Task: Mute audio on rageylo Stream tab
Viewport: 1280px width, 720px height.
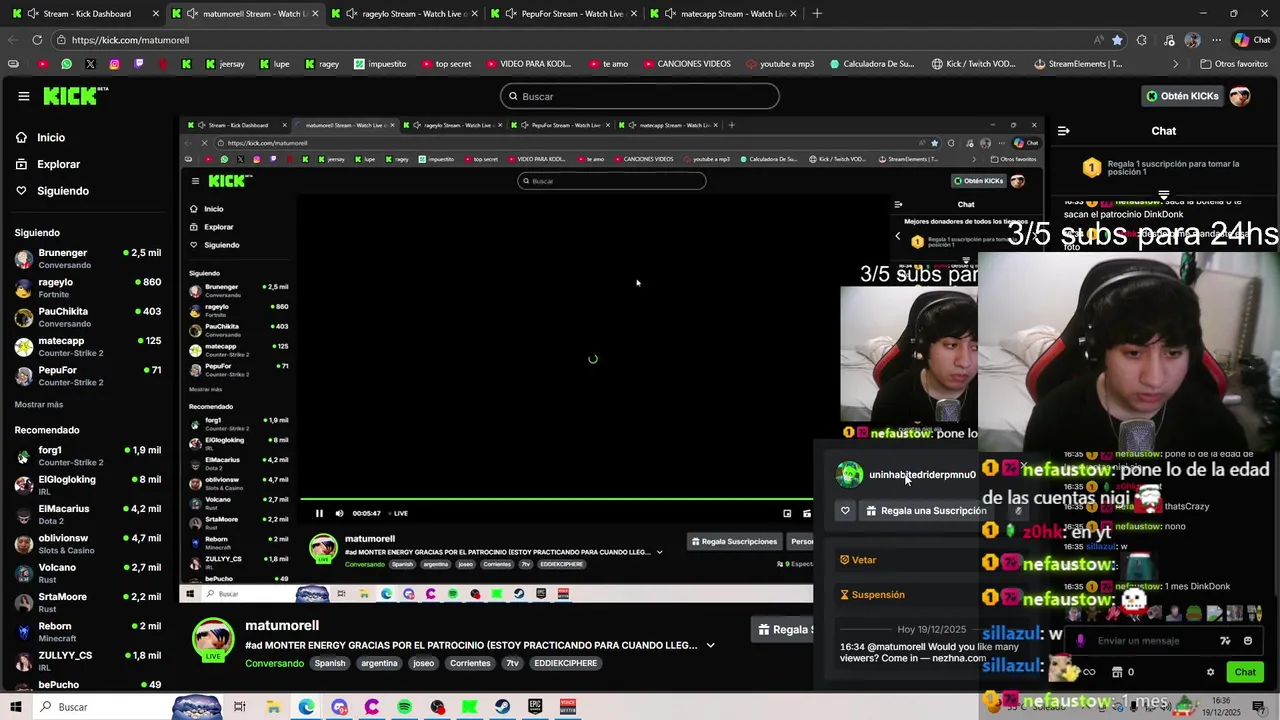Action: click(352, 14)
